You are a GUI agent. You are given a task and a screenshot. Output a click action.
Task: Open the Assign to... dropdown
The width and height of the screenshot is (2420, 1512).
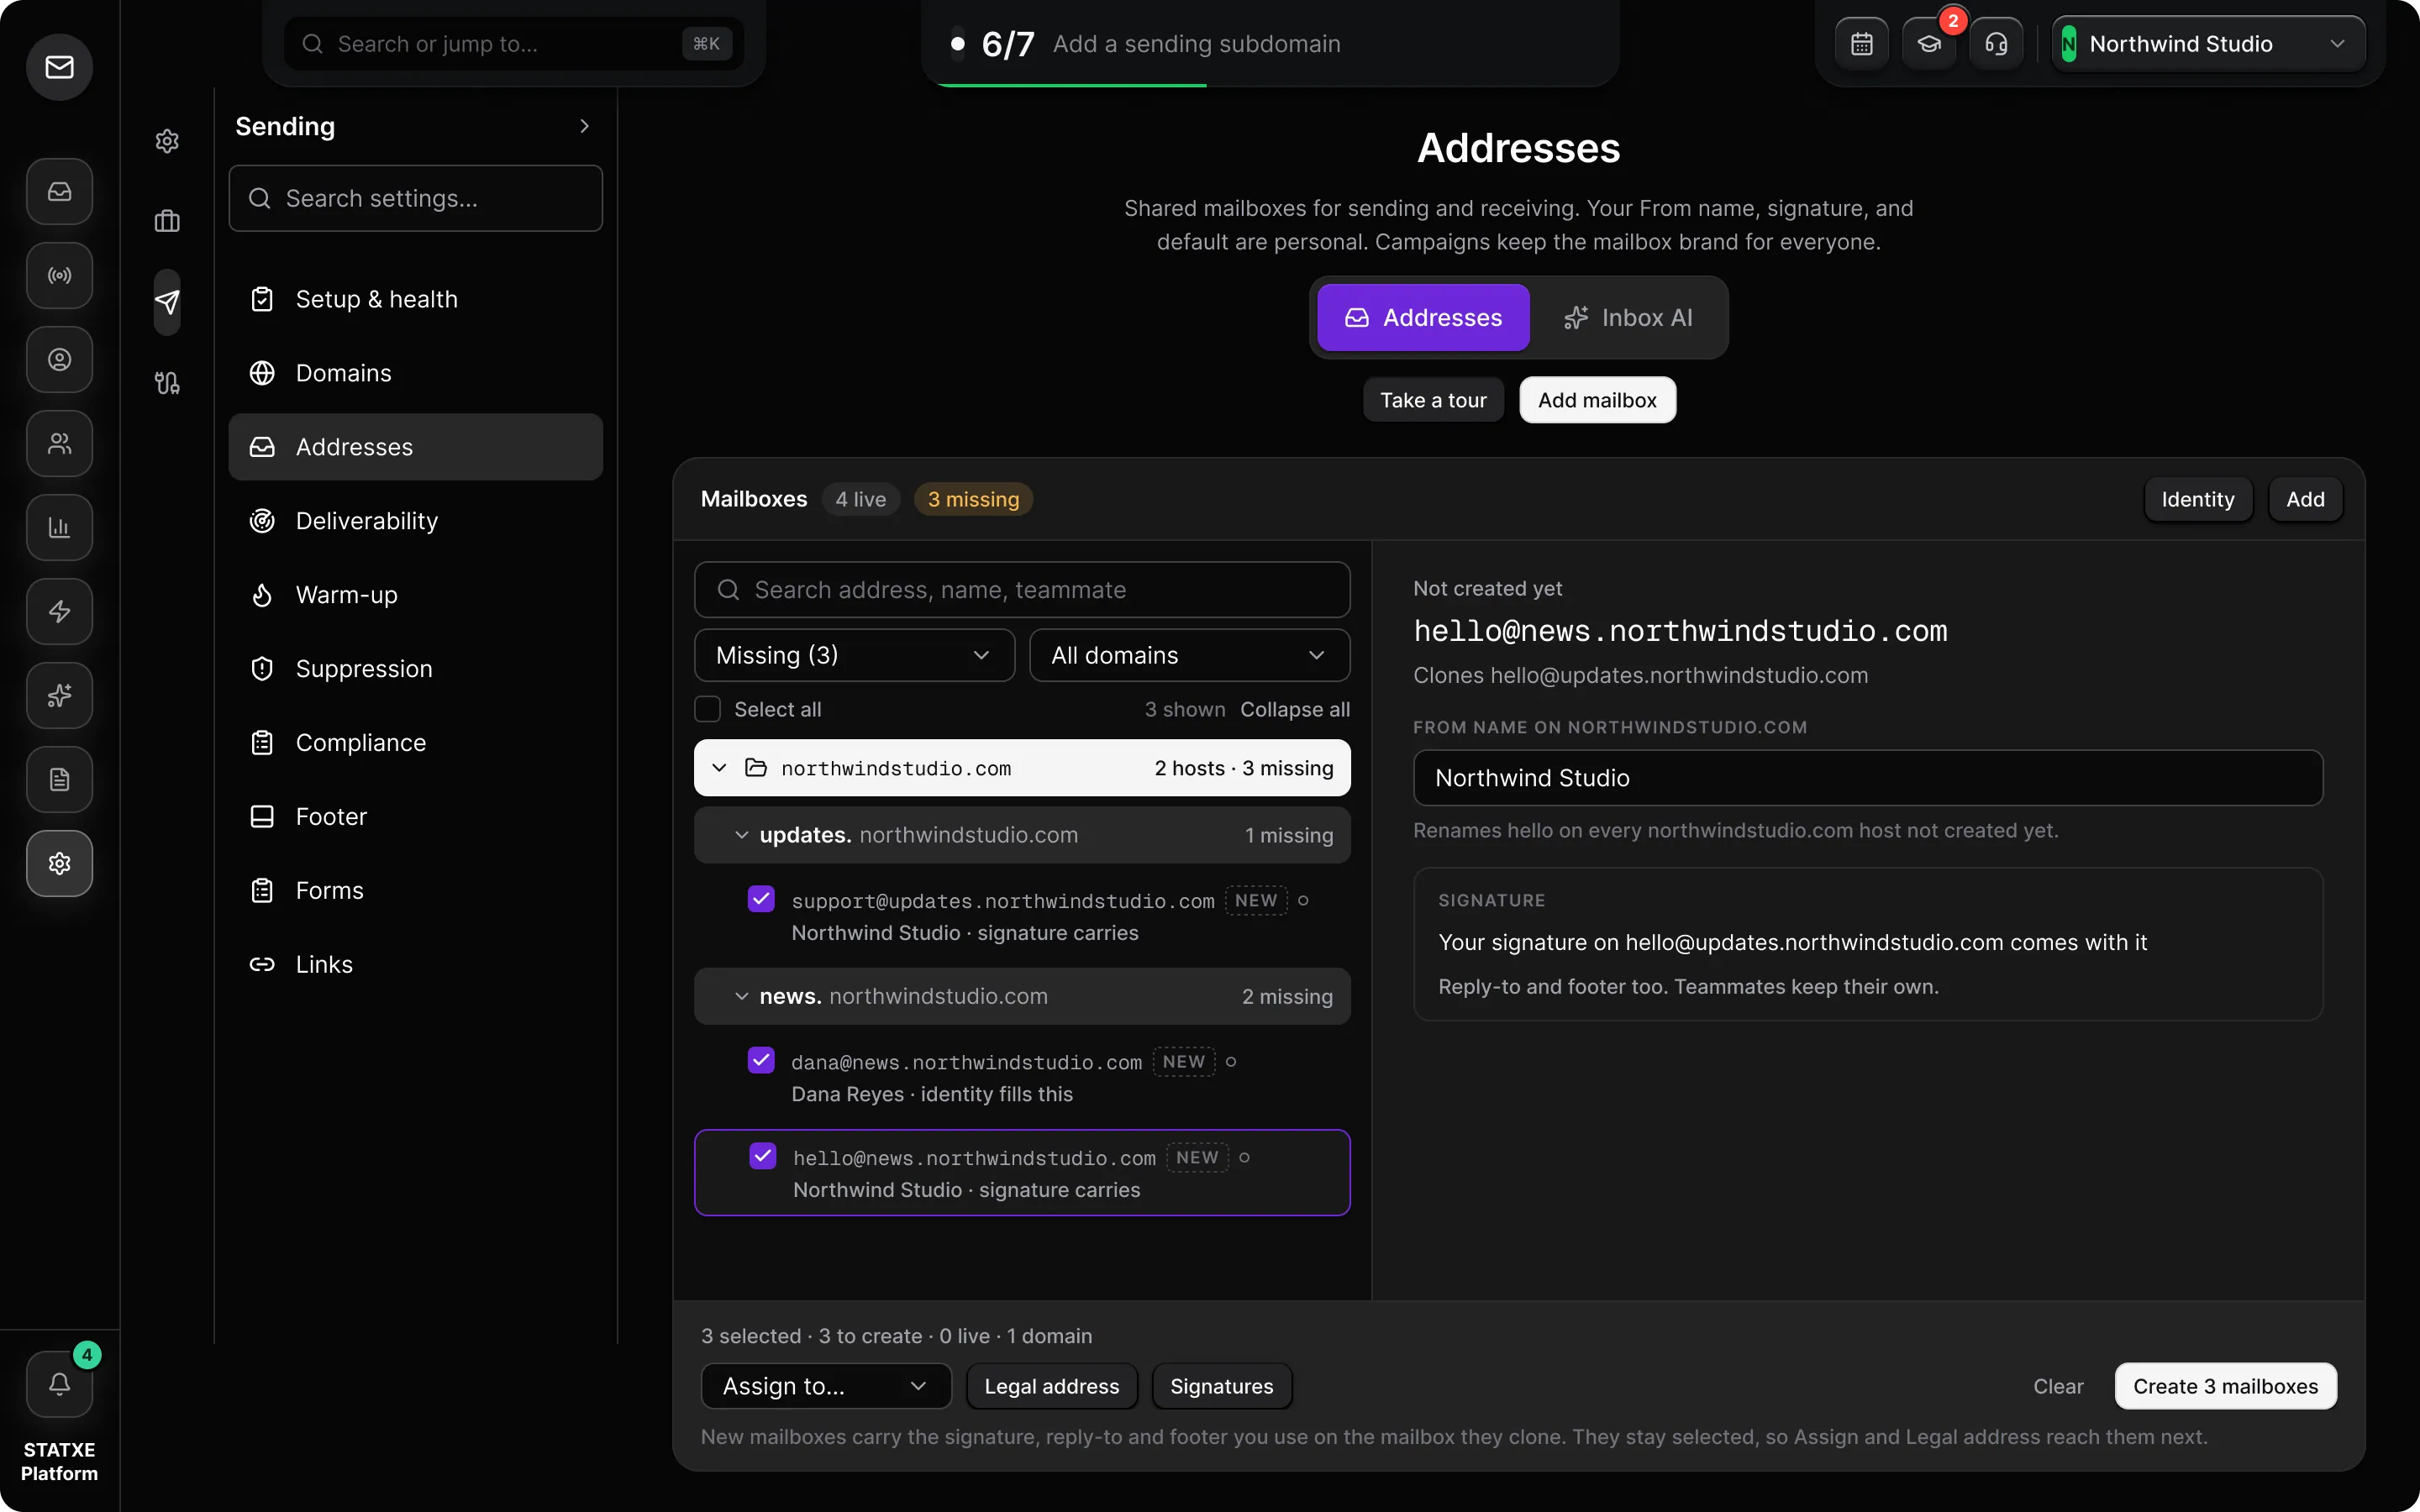coord(826,1386)
